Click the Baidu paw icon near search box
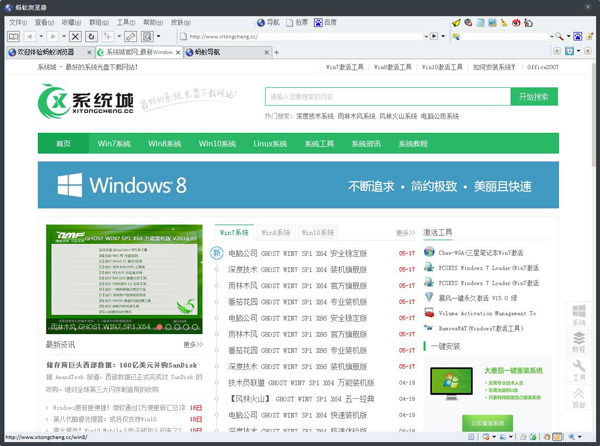The height and width of the screenshot is (446, 600). coord(577,36)
